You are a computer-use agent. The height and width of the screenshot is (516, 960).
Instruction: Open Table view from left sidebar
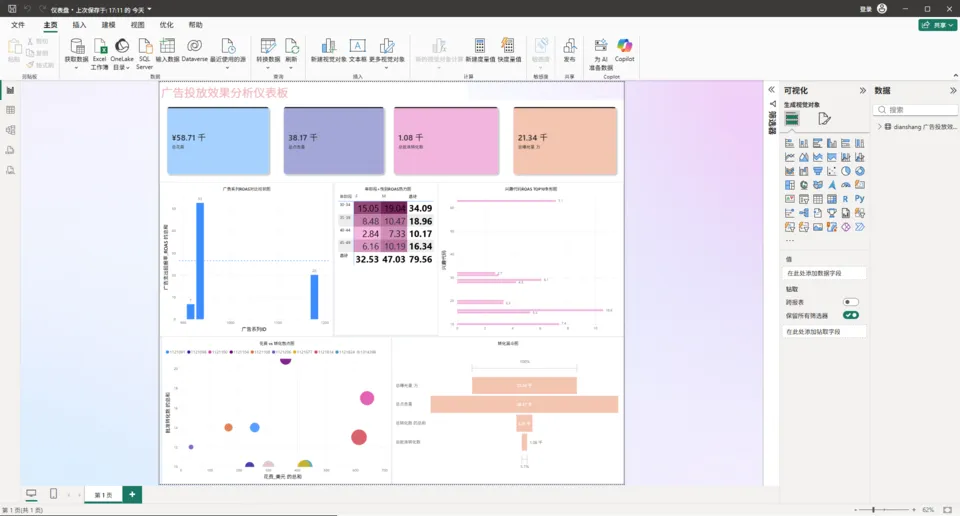pyautogui.click(x=10, y=110)
